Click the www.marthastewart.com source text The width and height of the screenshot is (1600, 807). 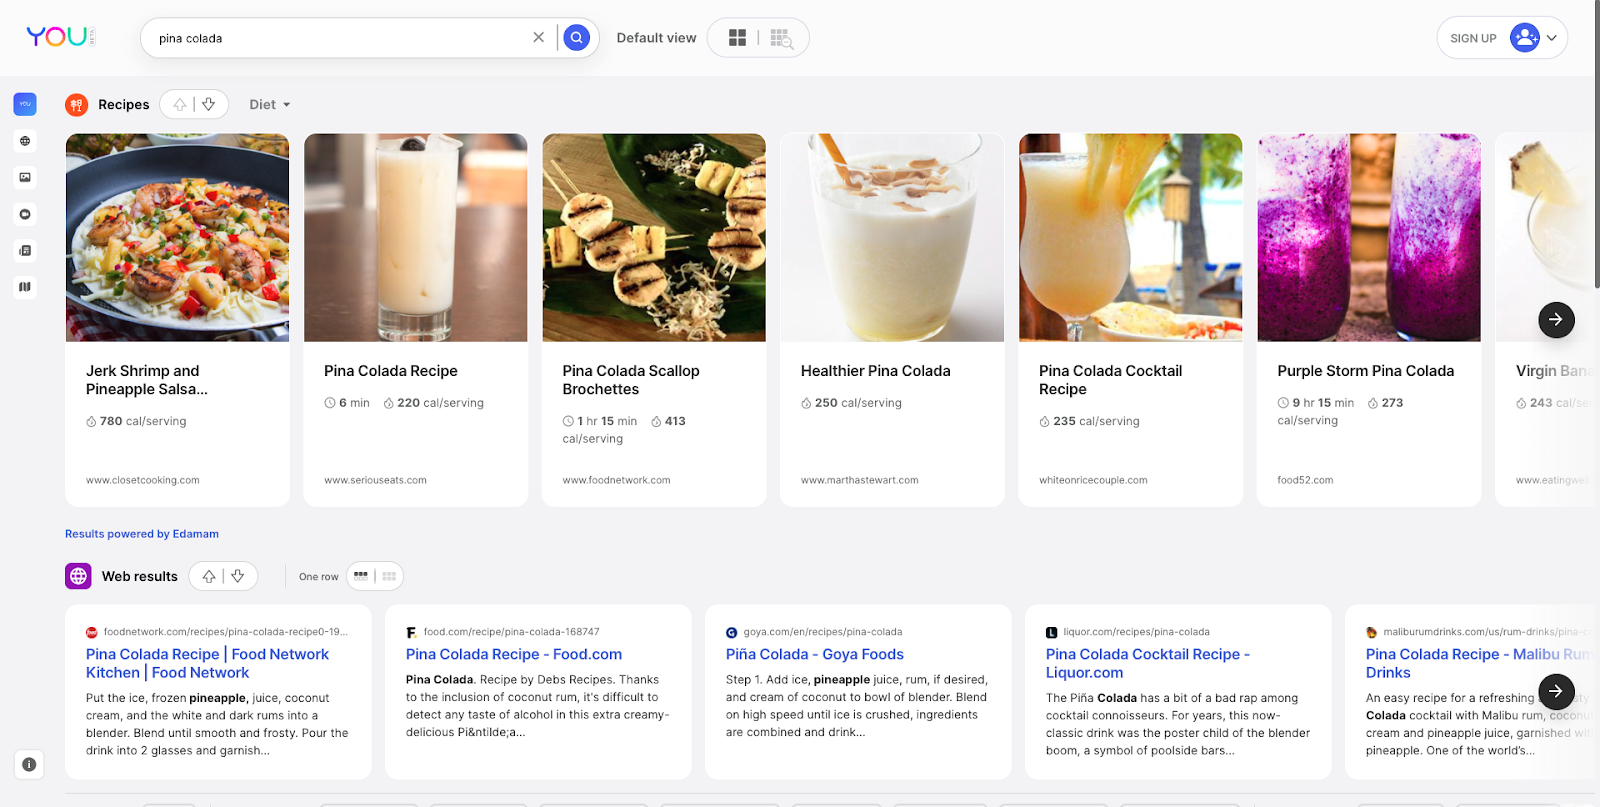pos(860,480)
